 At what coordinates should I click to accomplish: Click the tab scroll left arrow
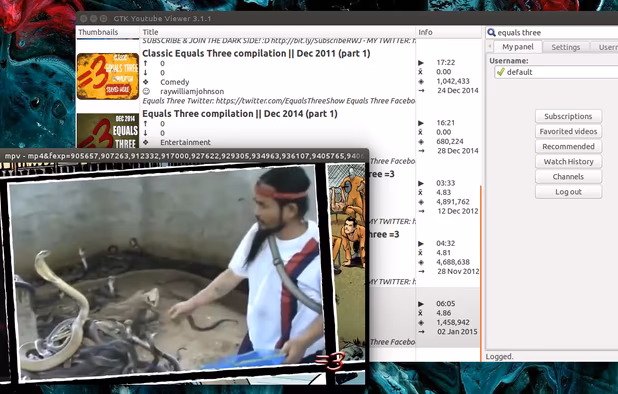490,46
